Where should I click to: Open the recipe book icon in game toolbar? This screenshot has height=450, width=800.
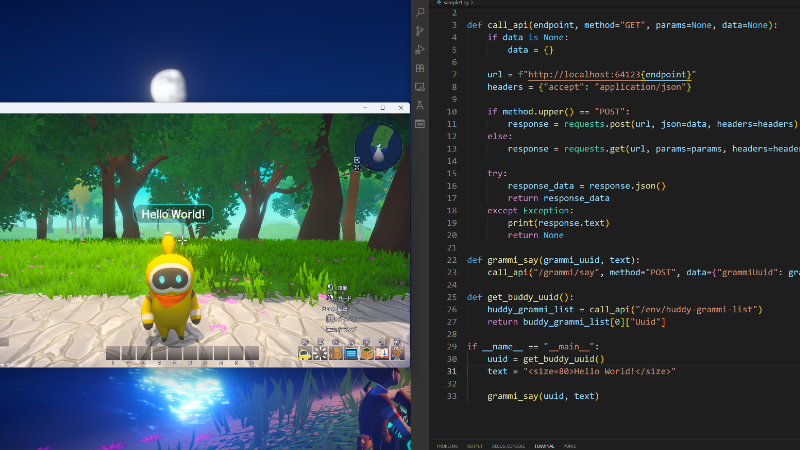[382, 353]
